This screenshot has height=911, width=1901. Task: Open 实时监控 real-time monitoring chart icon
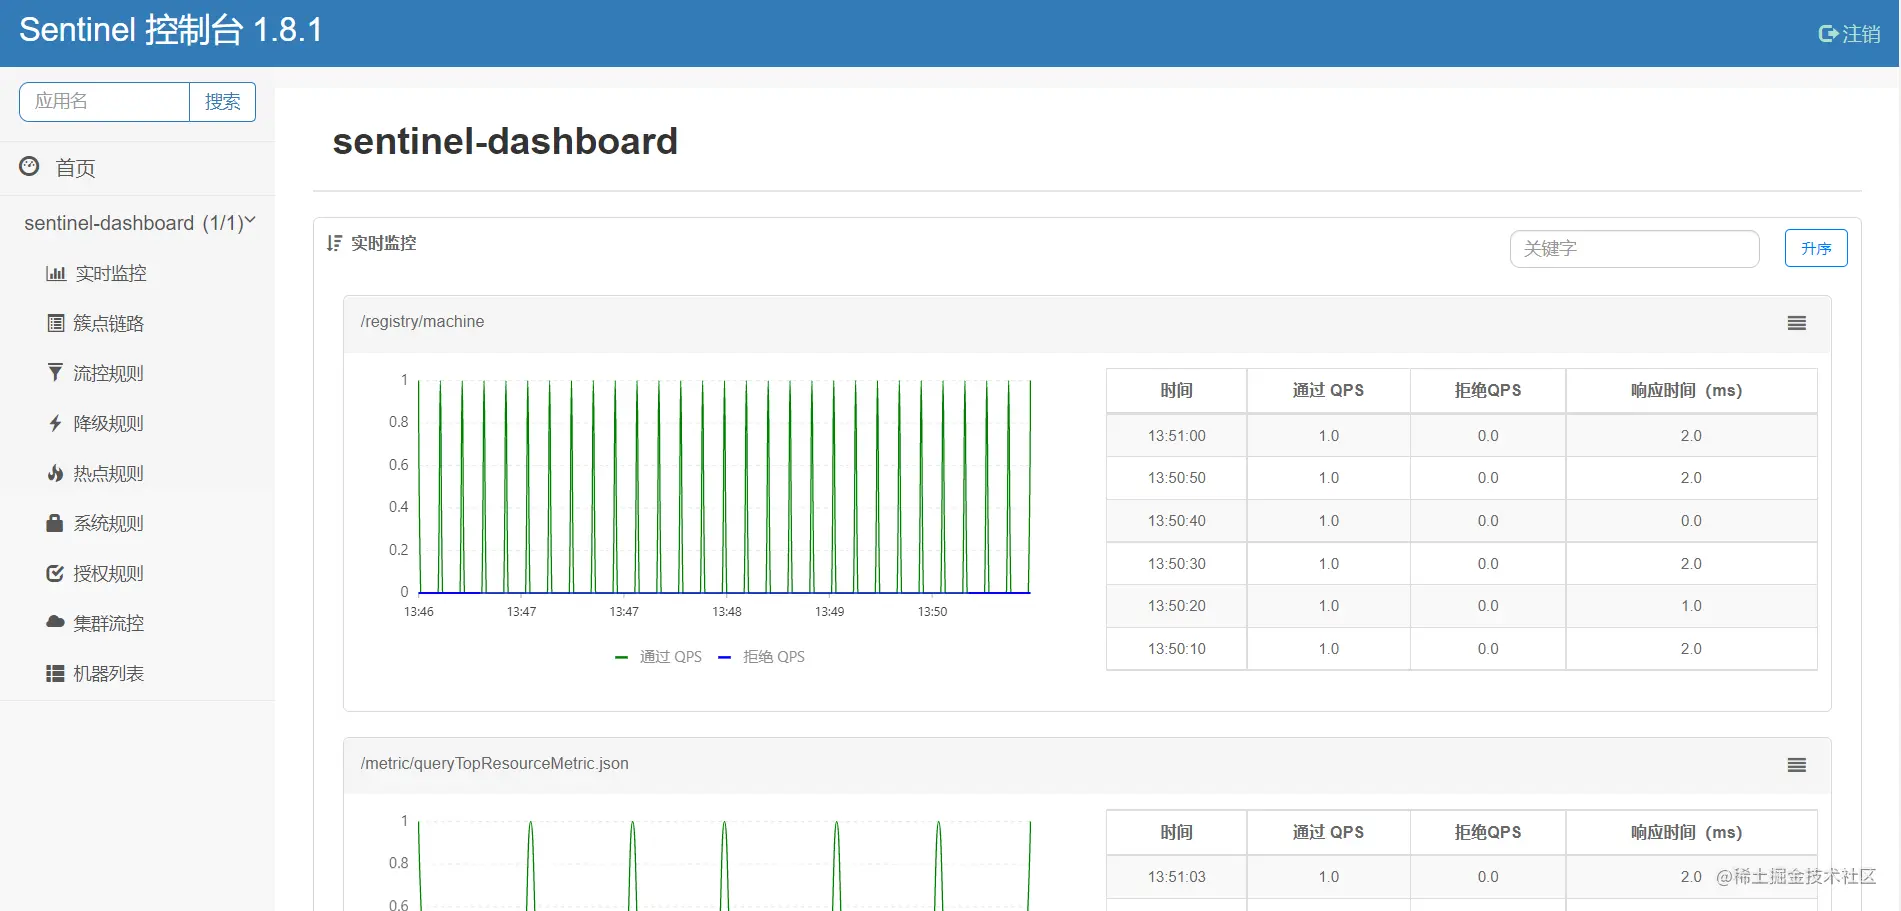pos(56,274)
